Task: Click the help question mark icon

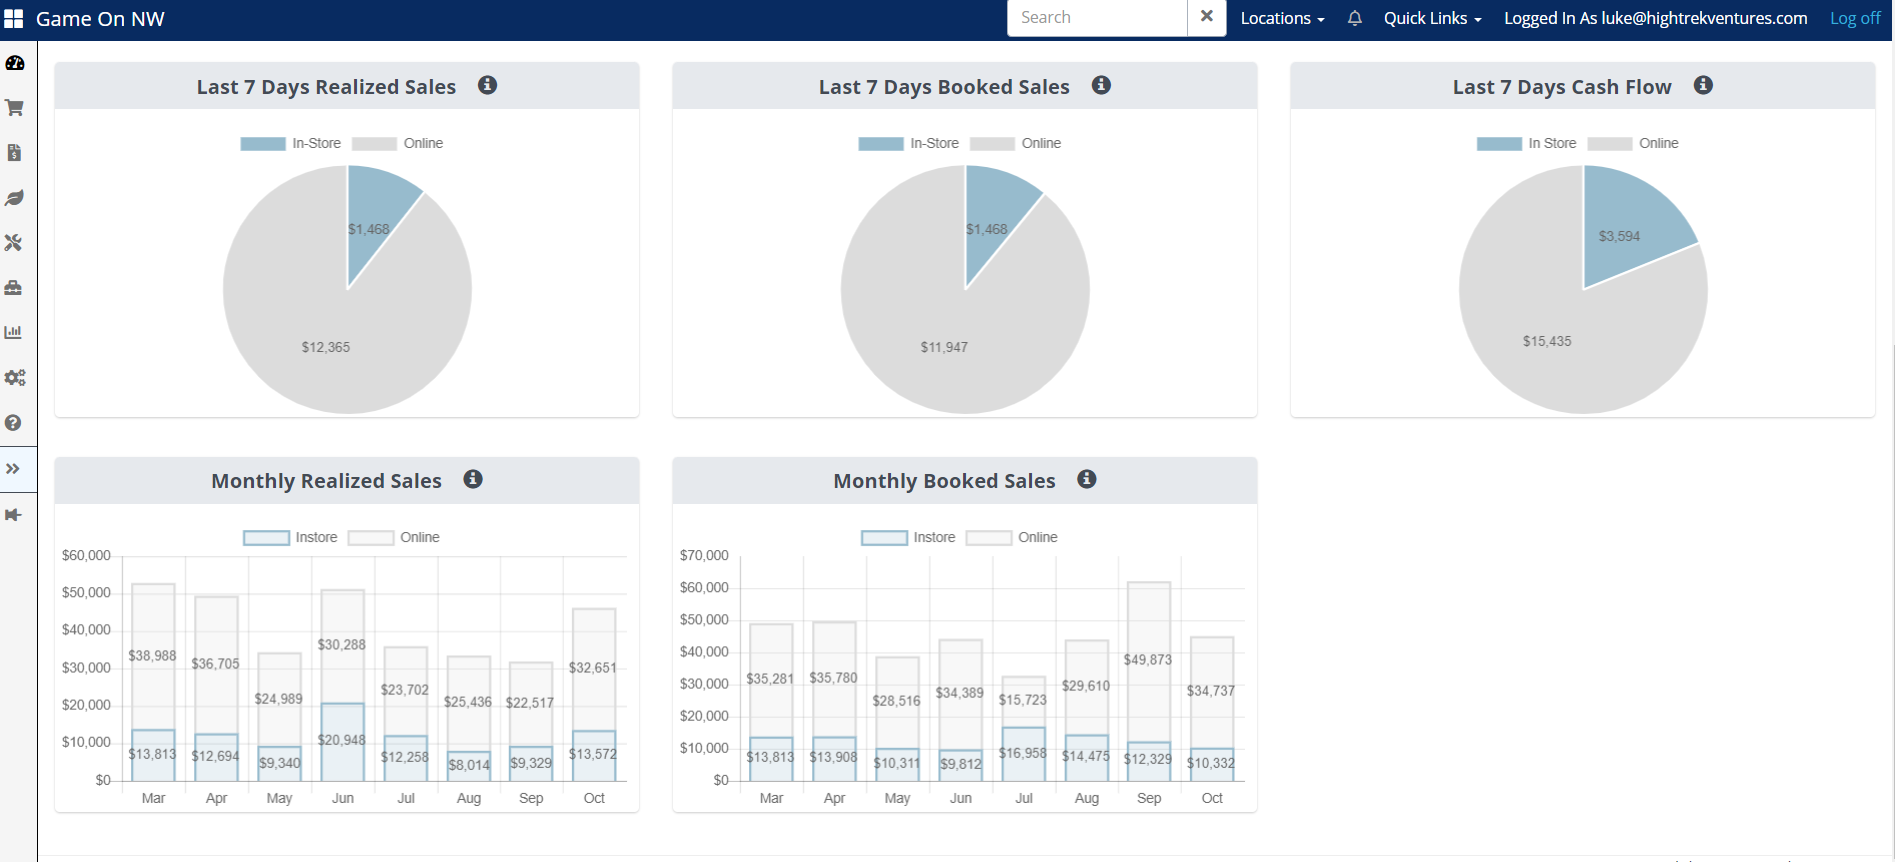Action: [14, 423]
